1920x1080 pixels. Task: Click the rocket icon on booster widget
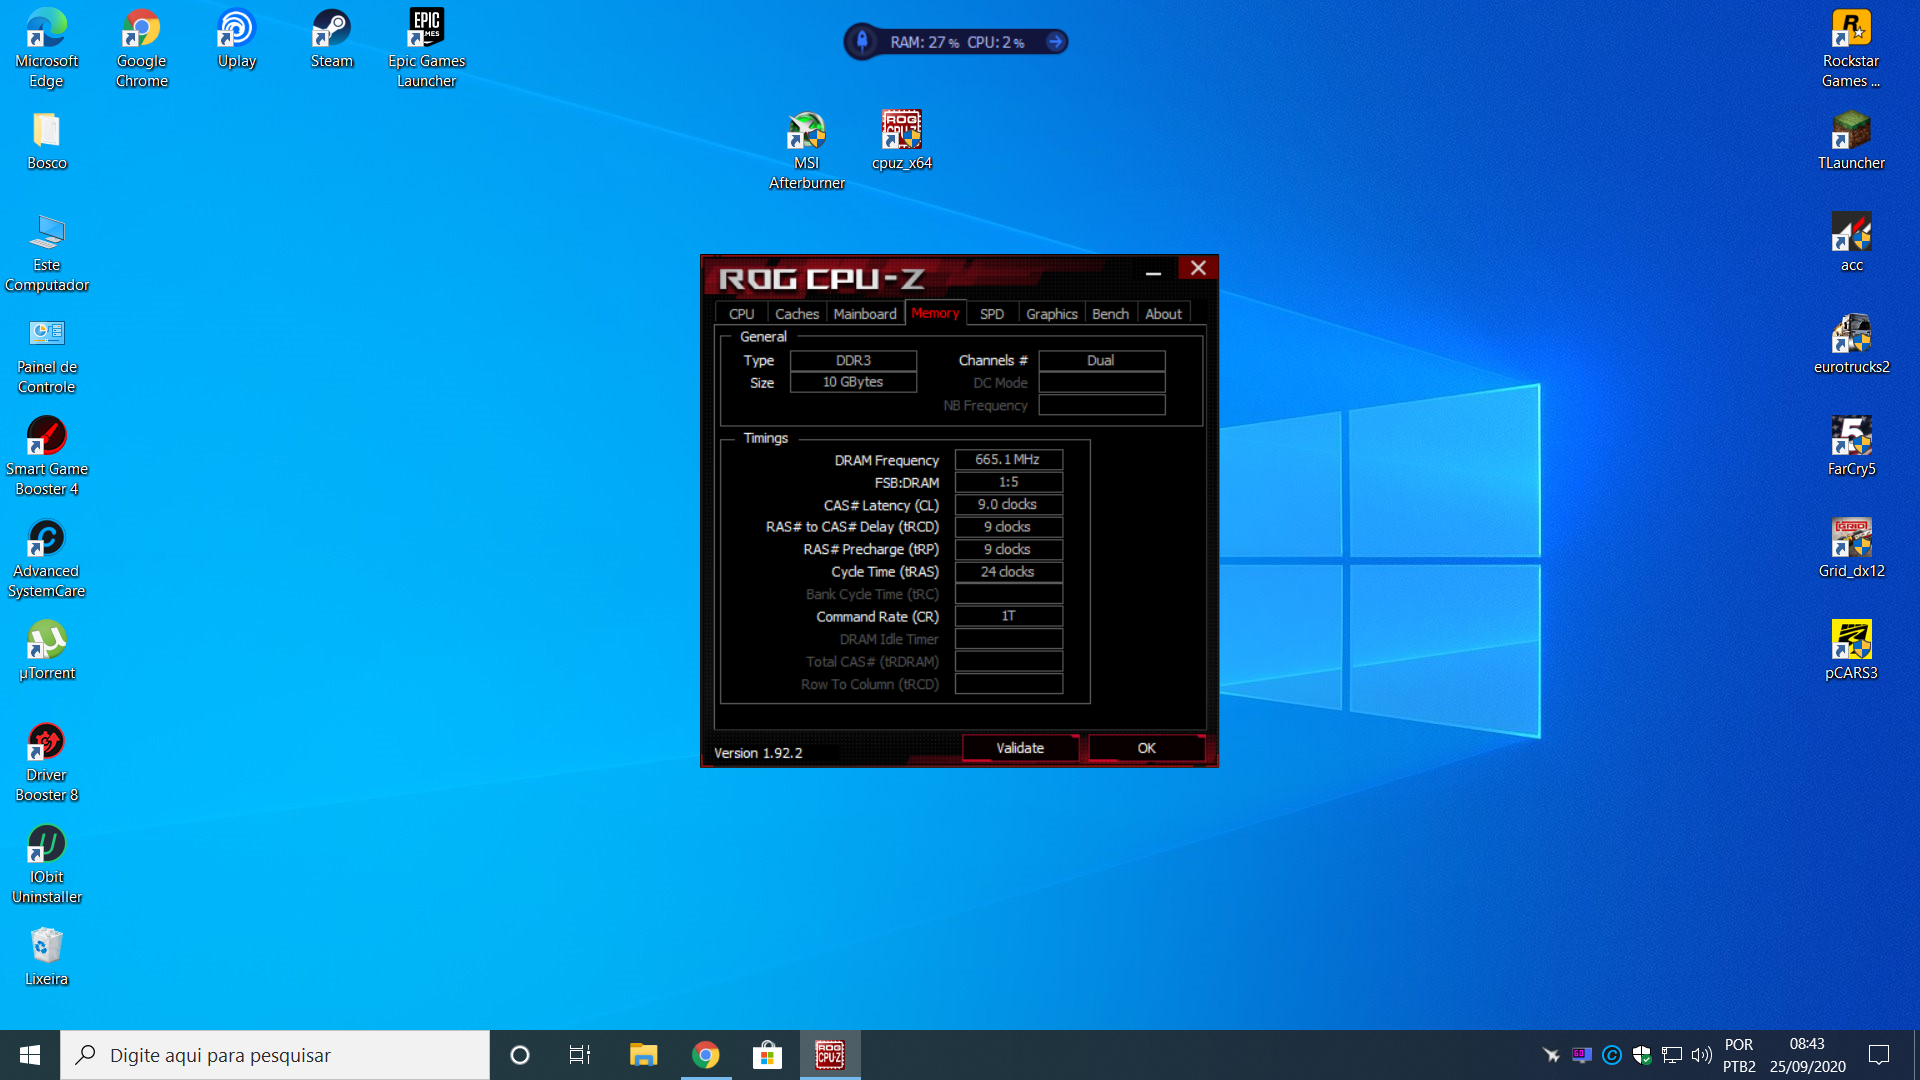[x=862, y=42]
